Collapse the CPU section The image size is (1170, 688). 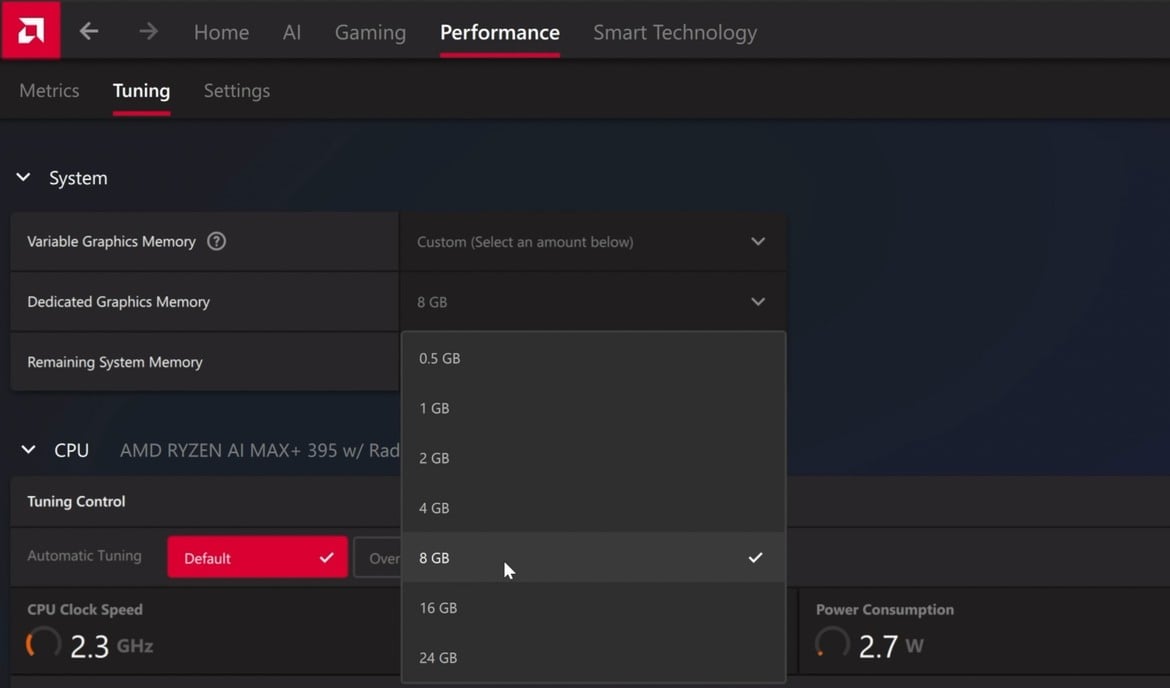(28, 450)
